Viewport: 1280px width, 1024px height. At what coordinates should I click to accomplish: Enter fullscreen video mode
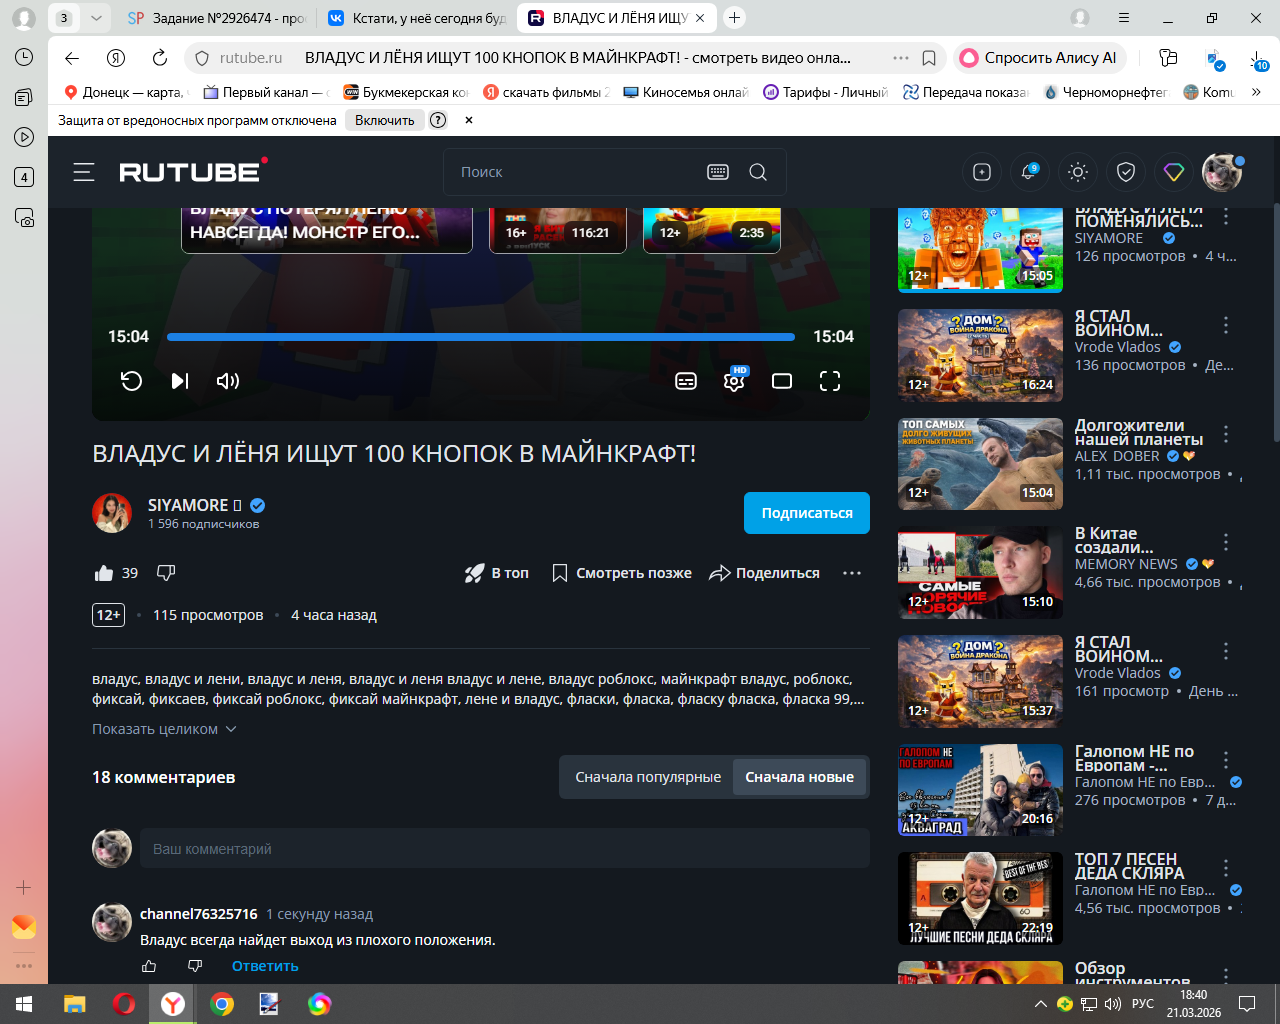point(830,381)
